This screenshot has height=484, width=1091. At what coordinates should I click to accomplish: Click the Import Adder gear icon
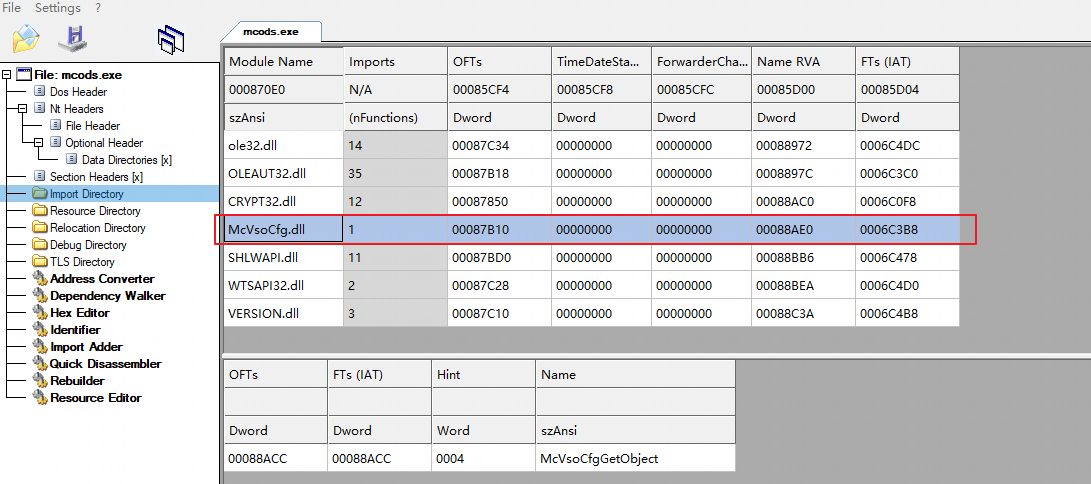click(39, 347)
